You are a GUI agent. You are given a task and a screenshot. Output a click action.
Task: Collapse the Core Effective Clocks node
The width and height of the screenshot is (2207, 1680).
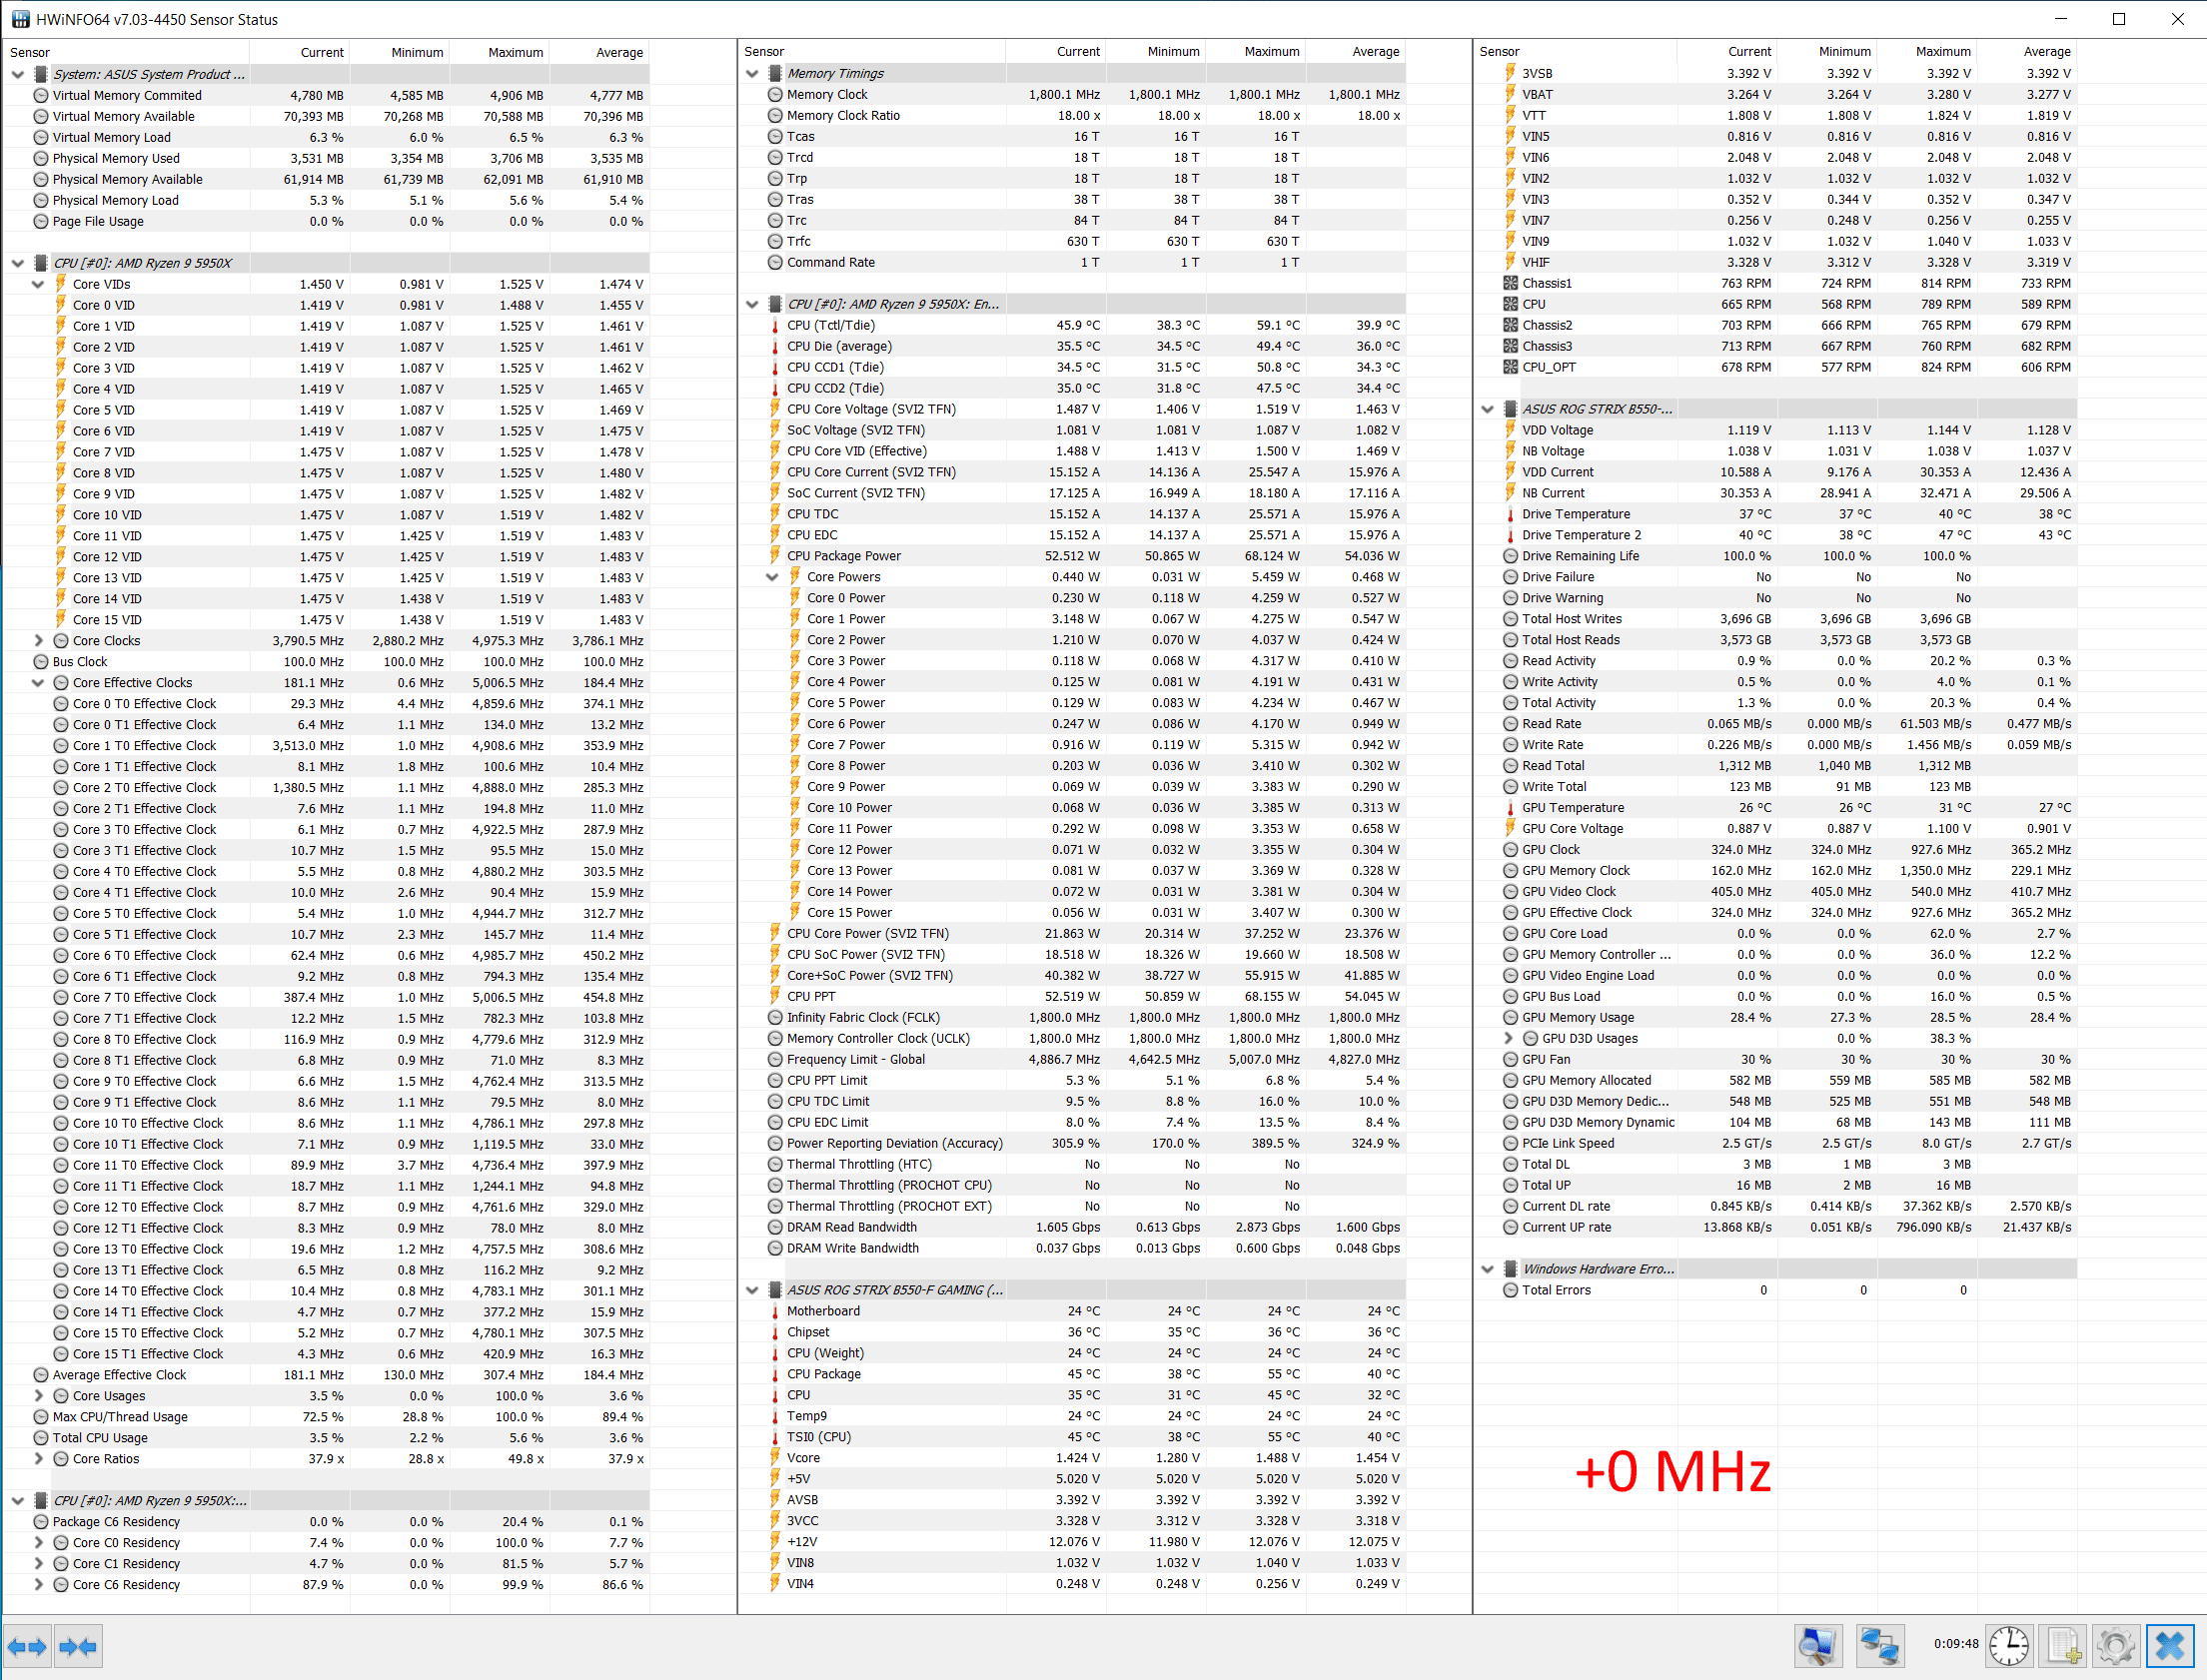pyautogui.click(x=38, y=683)
